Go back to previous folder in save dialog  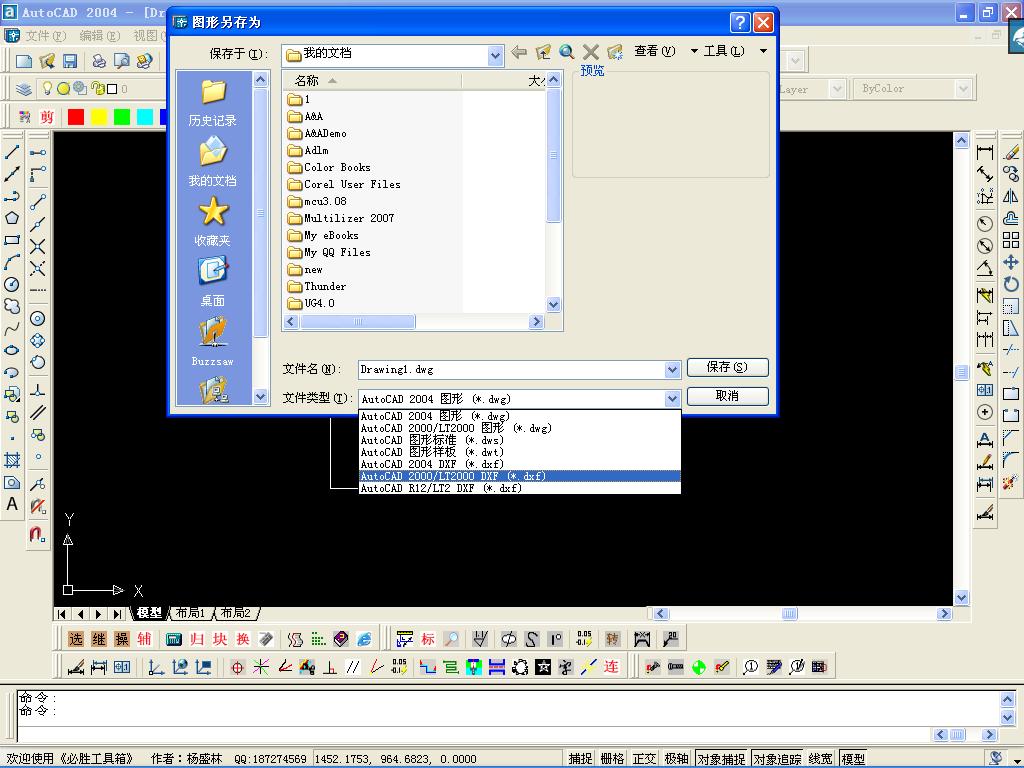tap(519, 52)
